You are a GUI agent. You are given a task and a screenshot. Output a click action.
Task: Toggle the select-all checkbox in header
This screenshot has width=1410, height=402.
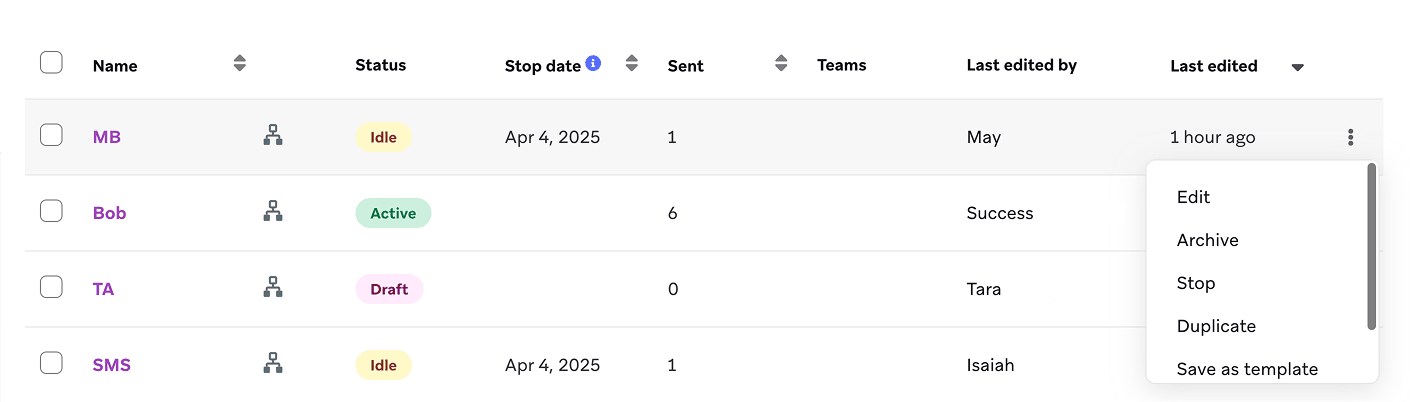click(51, 63)
